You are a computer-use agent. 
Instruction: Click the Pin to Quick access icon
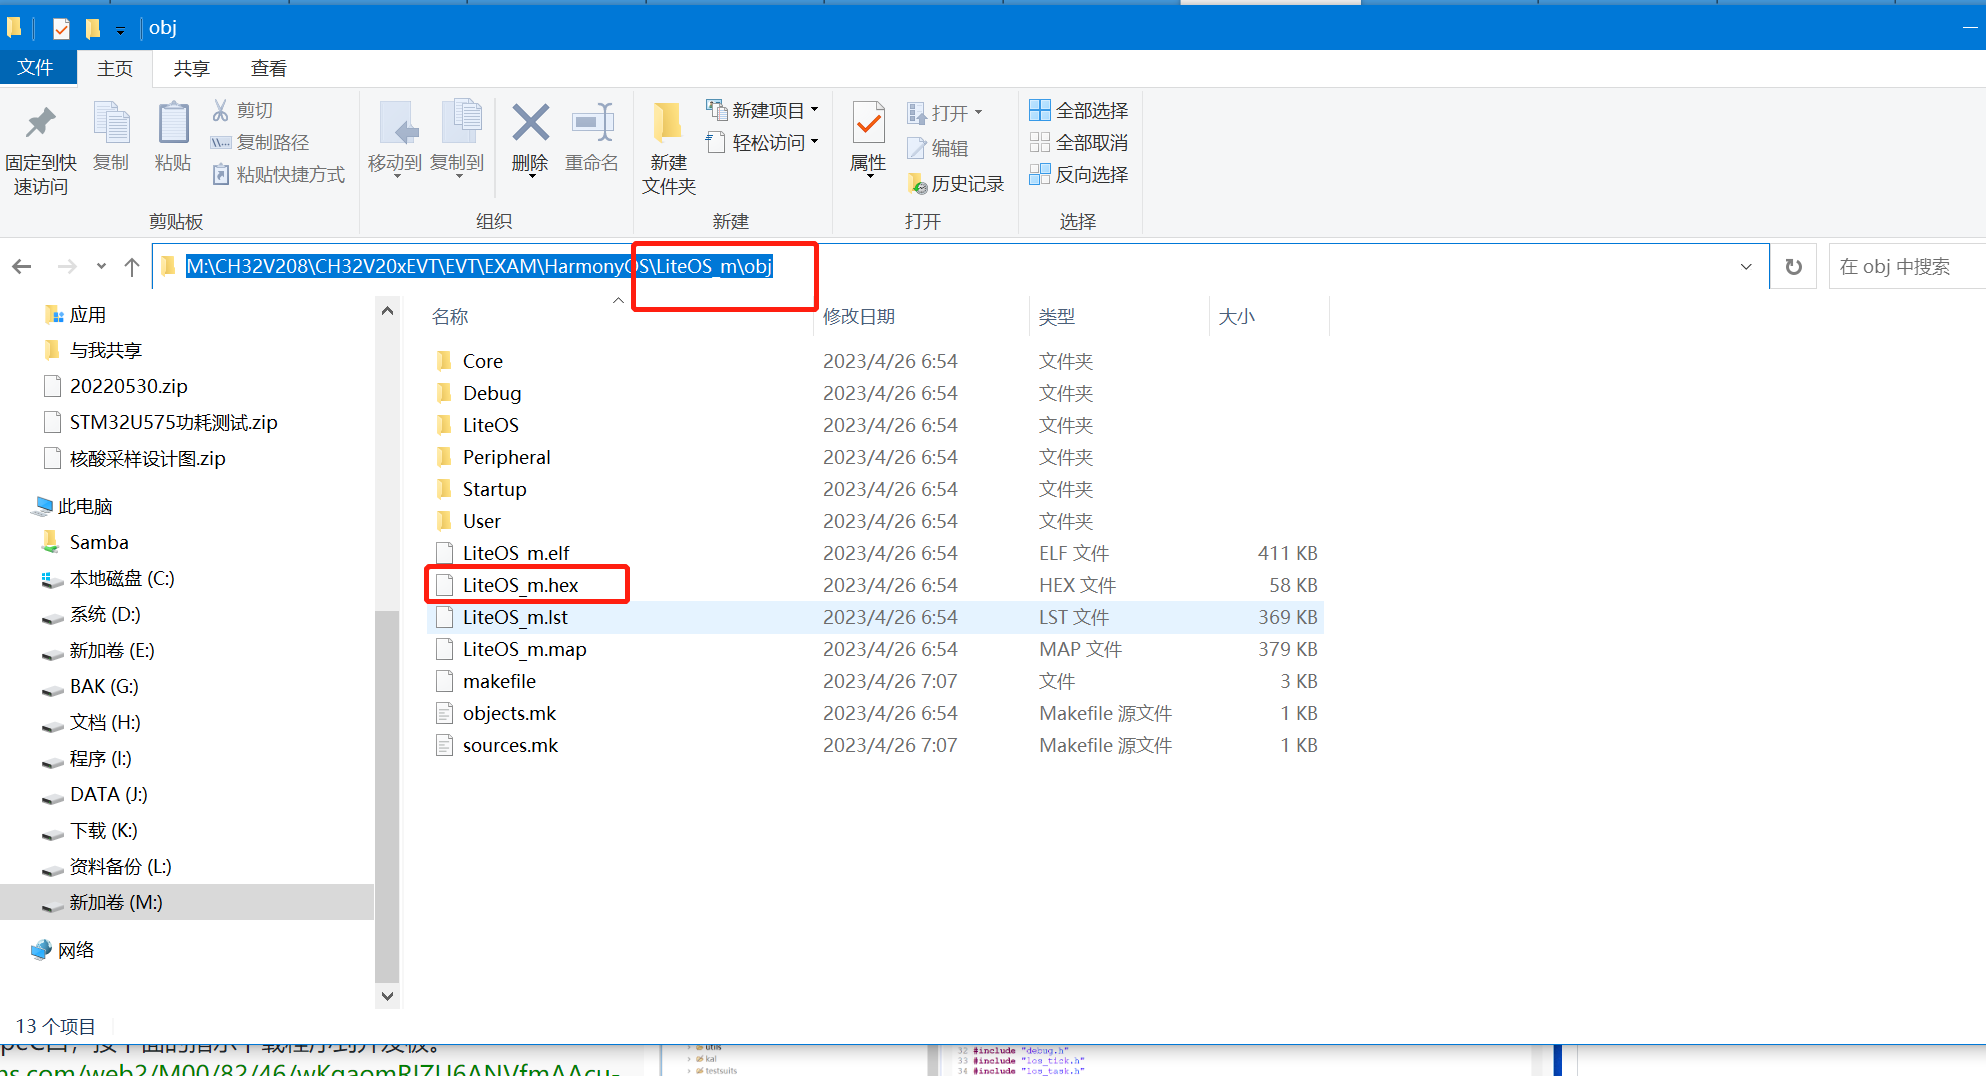click(40, 123)
